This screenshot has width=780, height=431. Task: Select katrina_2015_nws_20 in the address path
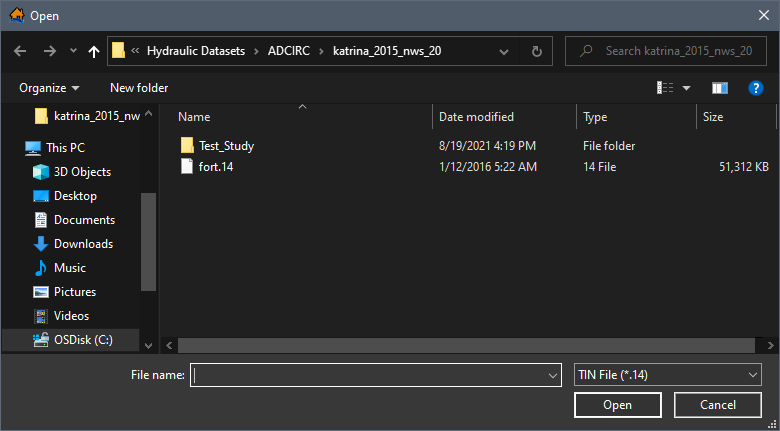click(387, 51)
